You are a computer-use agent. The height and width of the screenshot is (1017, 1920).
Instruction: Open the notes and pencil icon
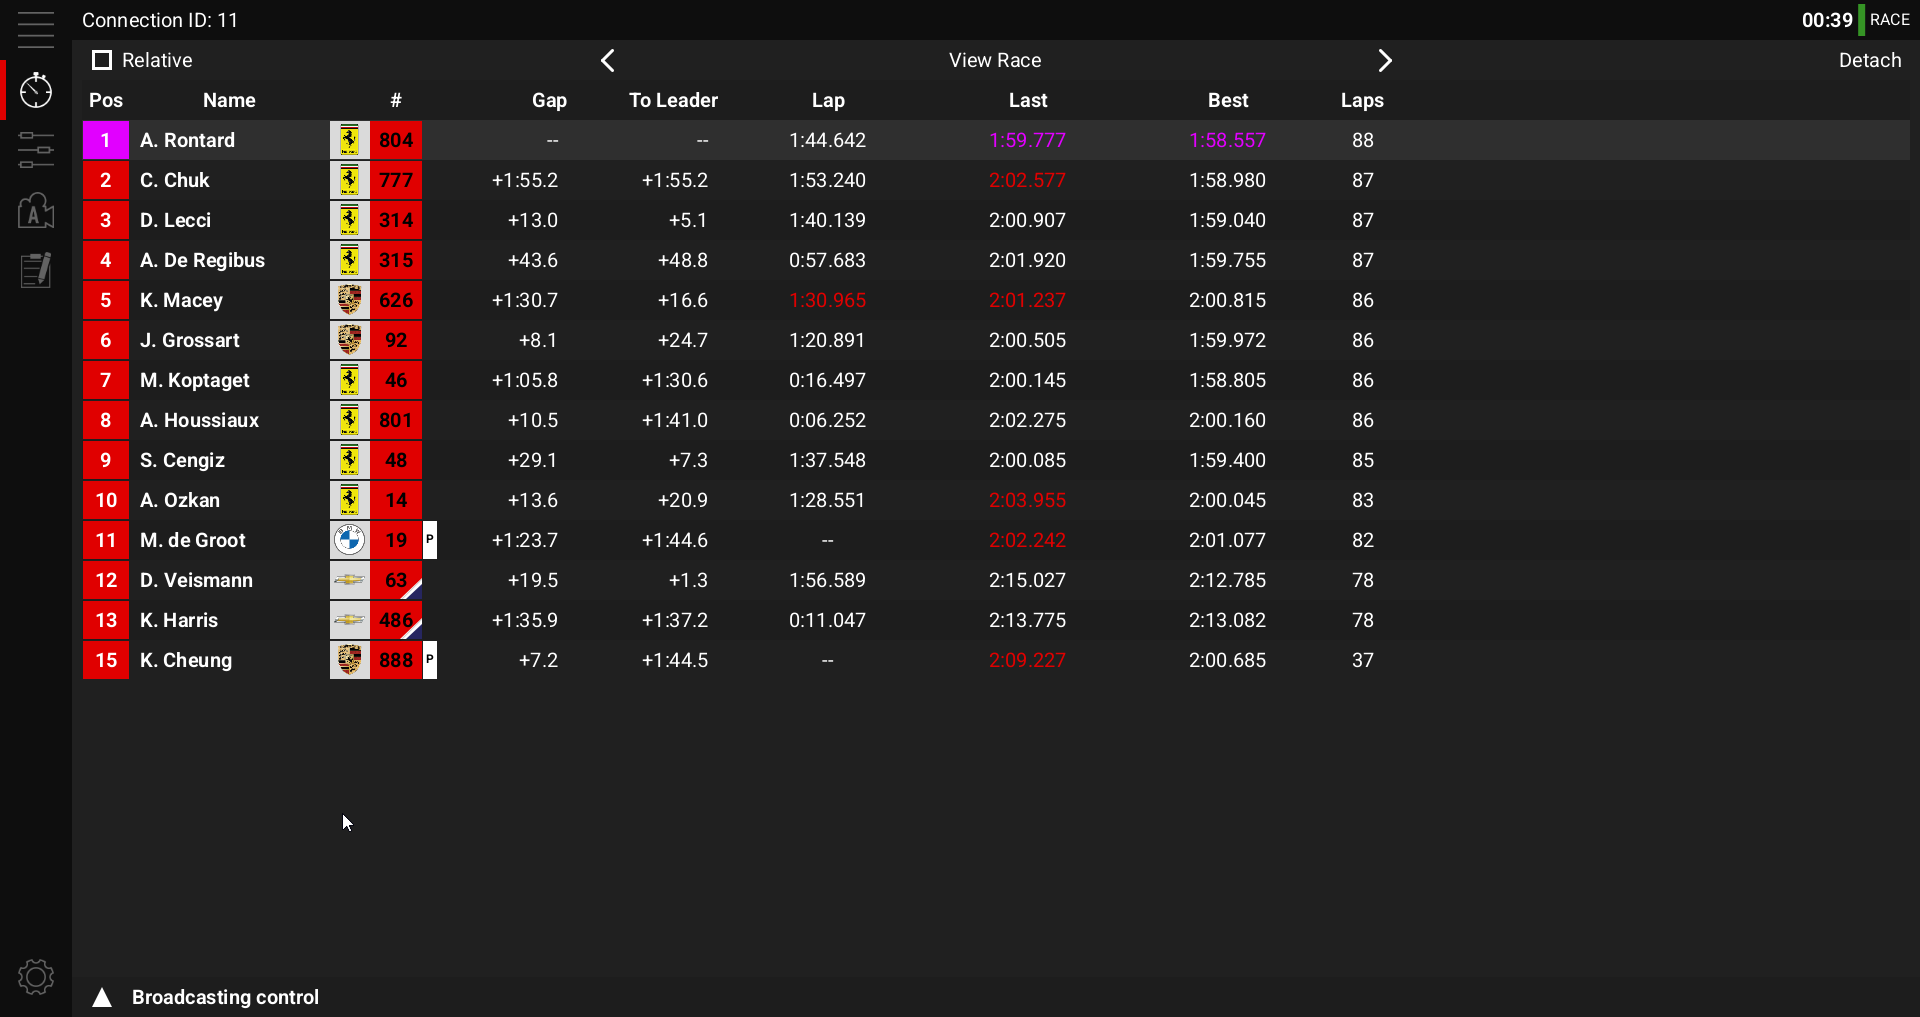[35, 270]
